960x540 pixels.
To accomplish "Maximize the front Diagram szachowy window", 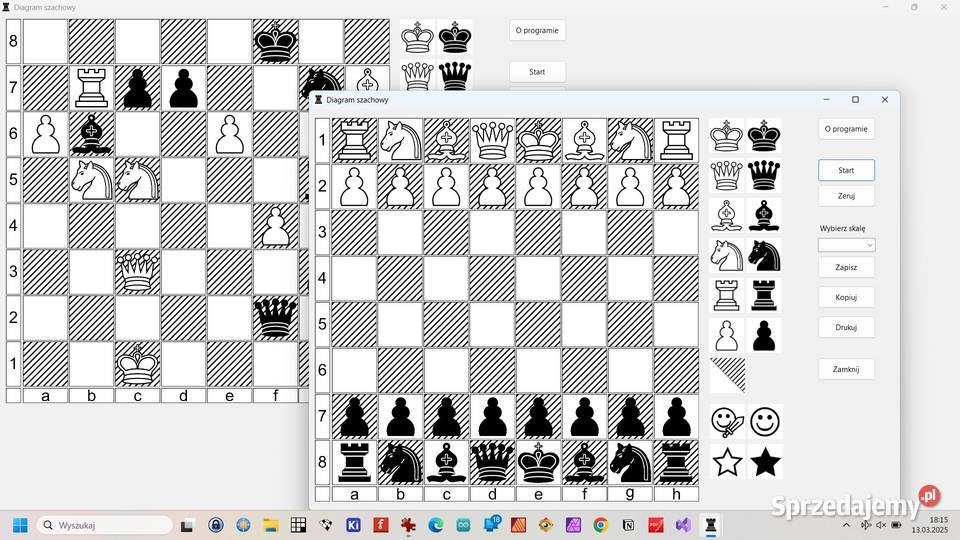I will pyautogui.click(x=855, y=100).
